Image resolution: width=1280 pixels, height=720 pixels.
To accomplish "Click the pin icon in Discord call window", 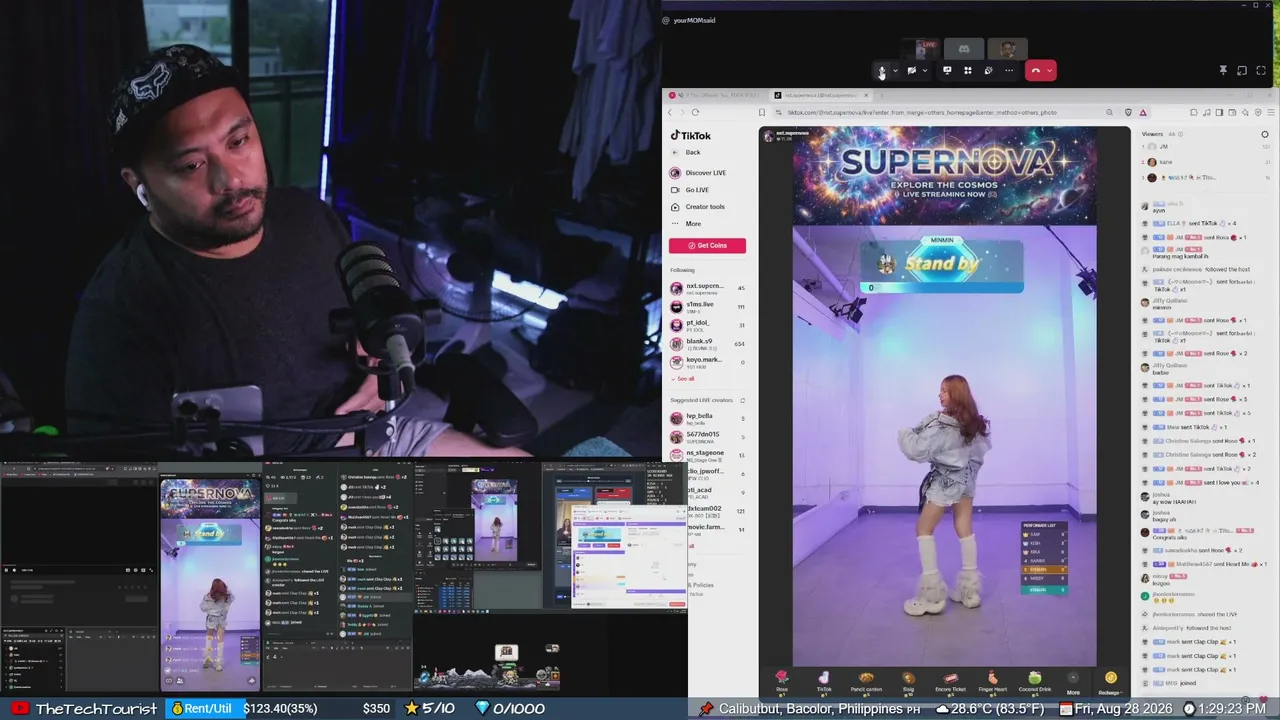I will [x=1223, y=70].
